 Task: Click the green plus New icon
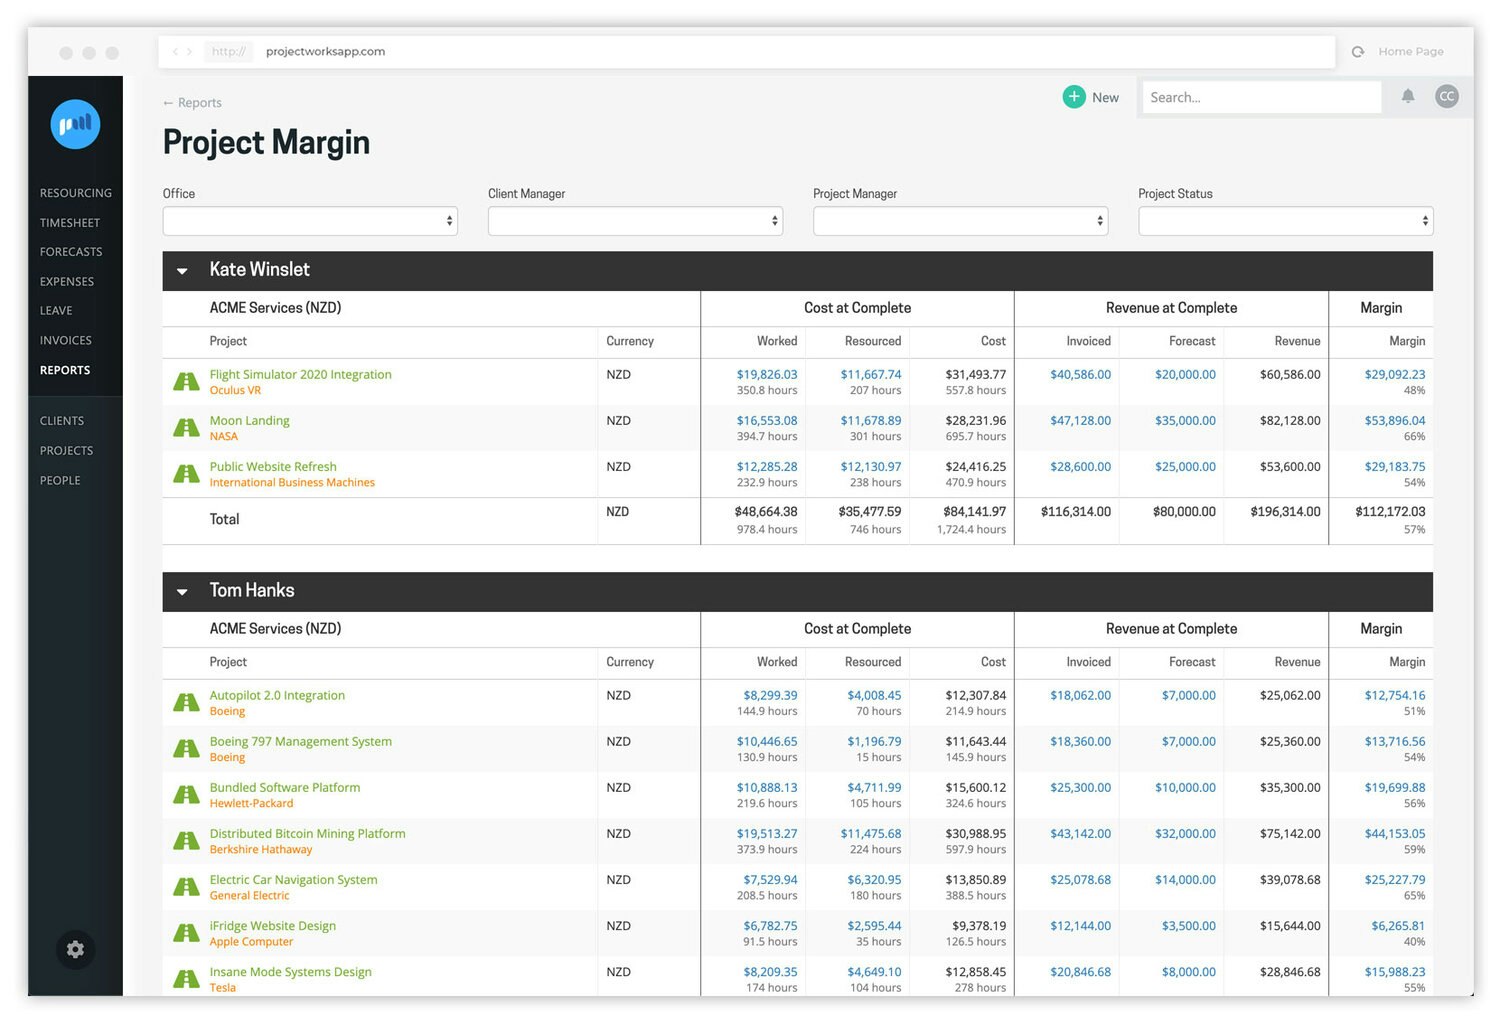1074,97
